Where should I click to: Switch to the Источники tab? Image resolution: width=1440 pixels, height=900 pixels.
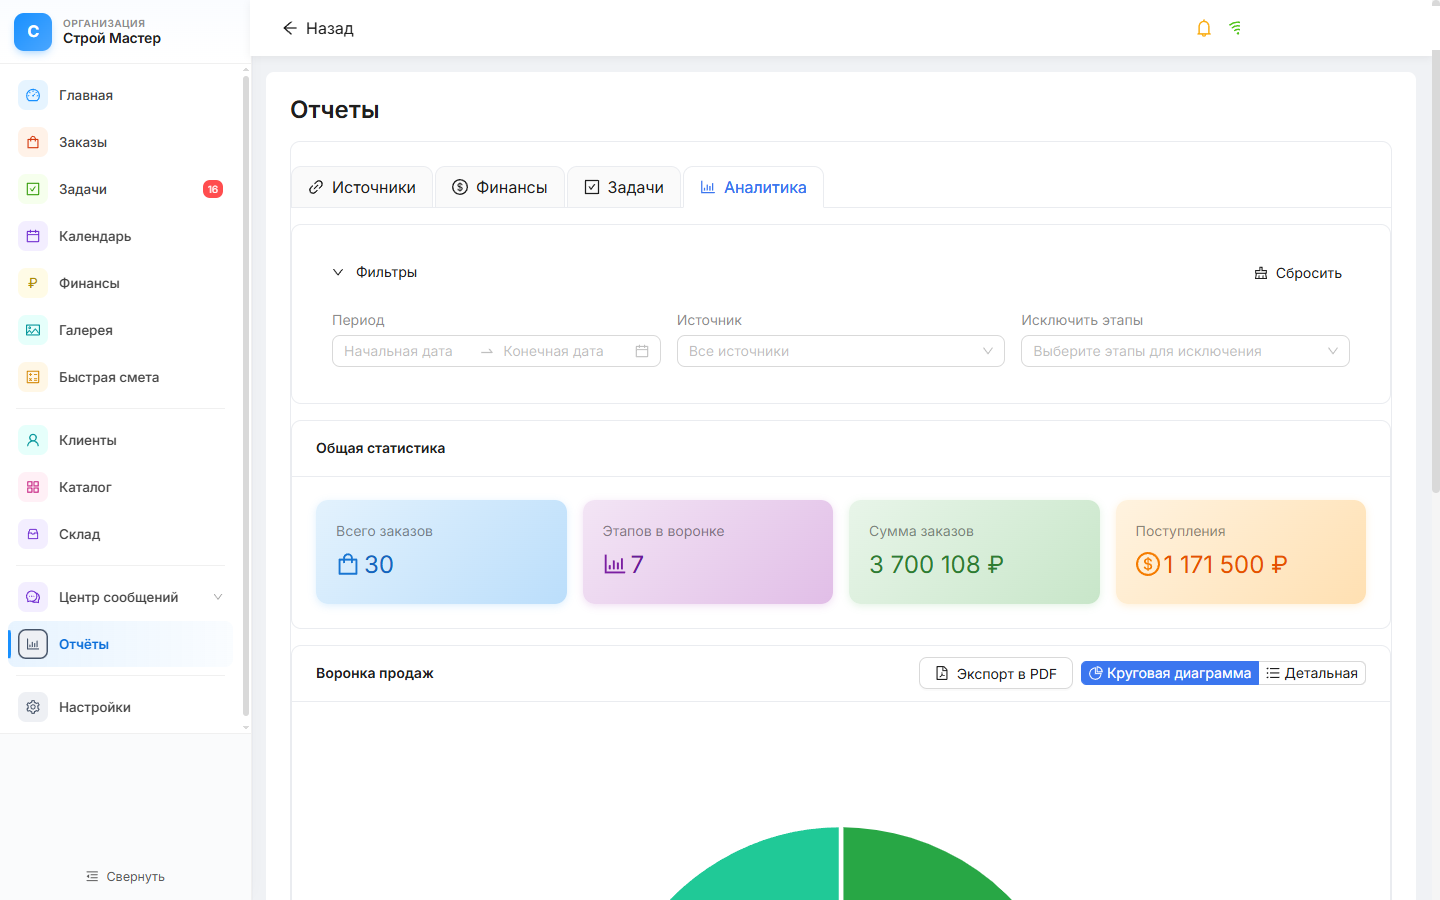(362, 187)
